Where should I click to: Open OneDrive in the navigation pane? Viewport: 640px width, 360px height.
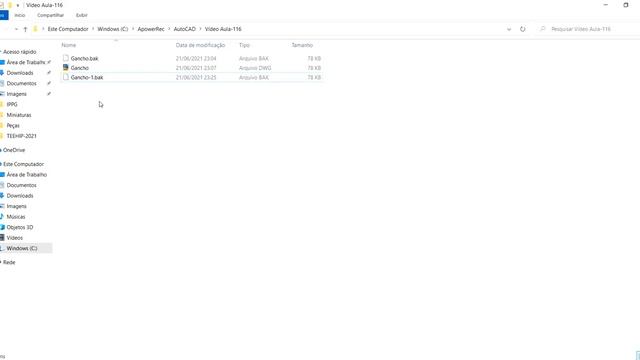(x=14, y=150)
